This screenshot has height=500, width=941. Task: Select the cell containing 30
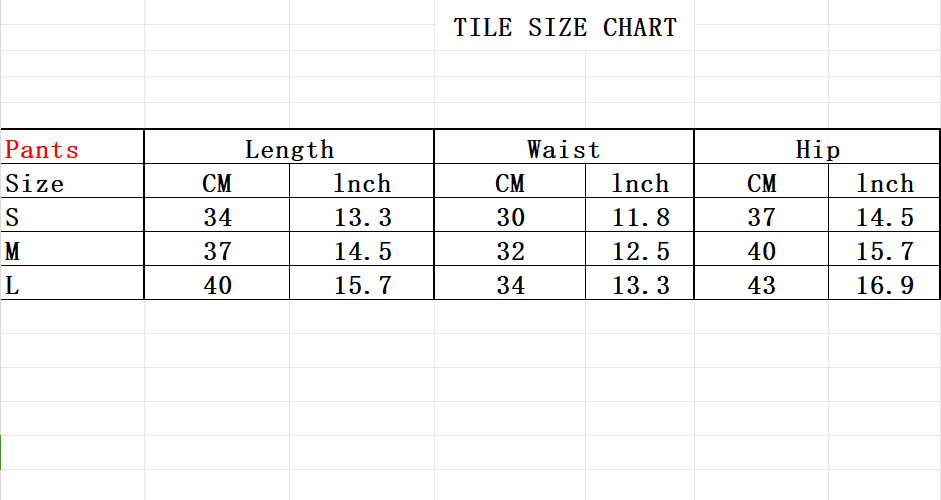coord(510,215)
